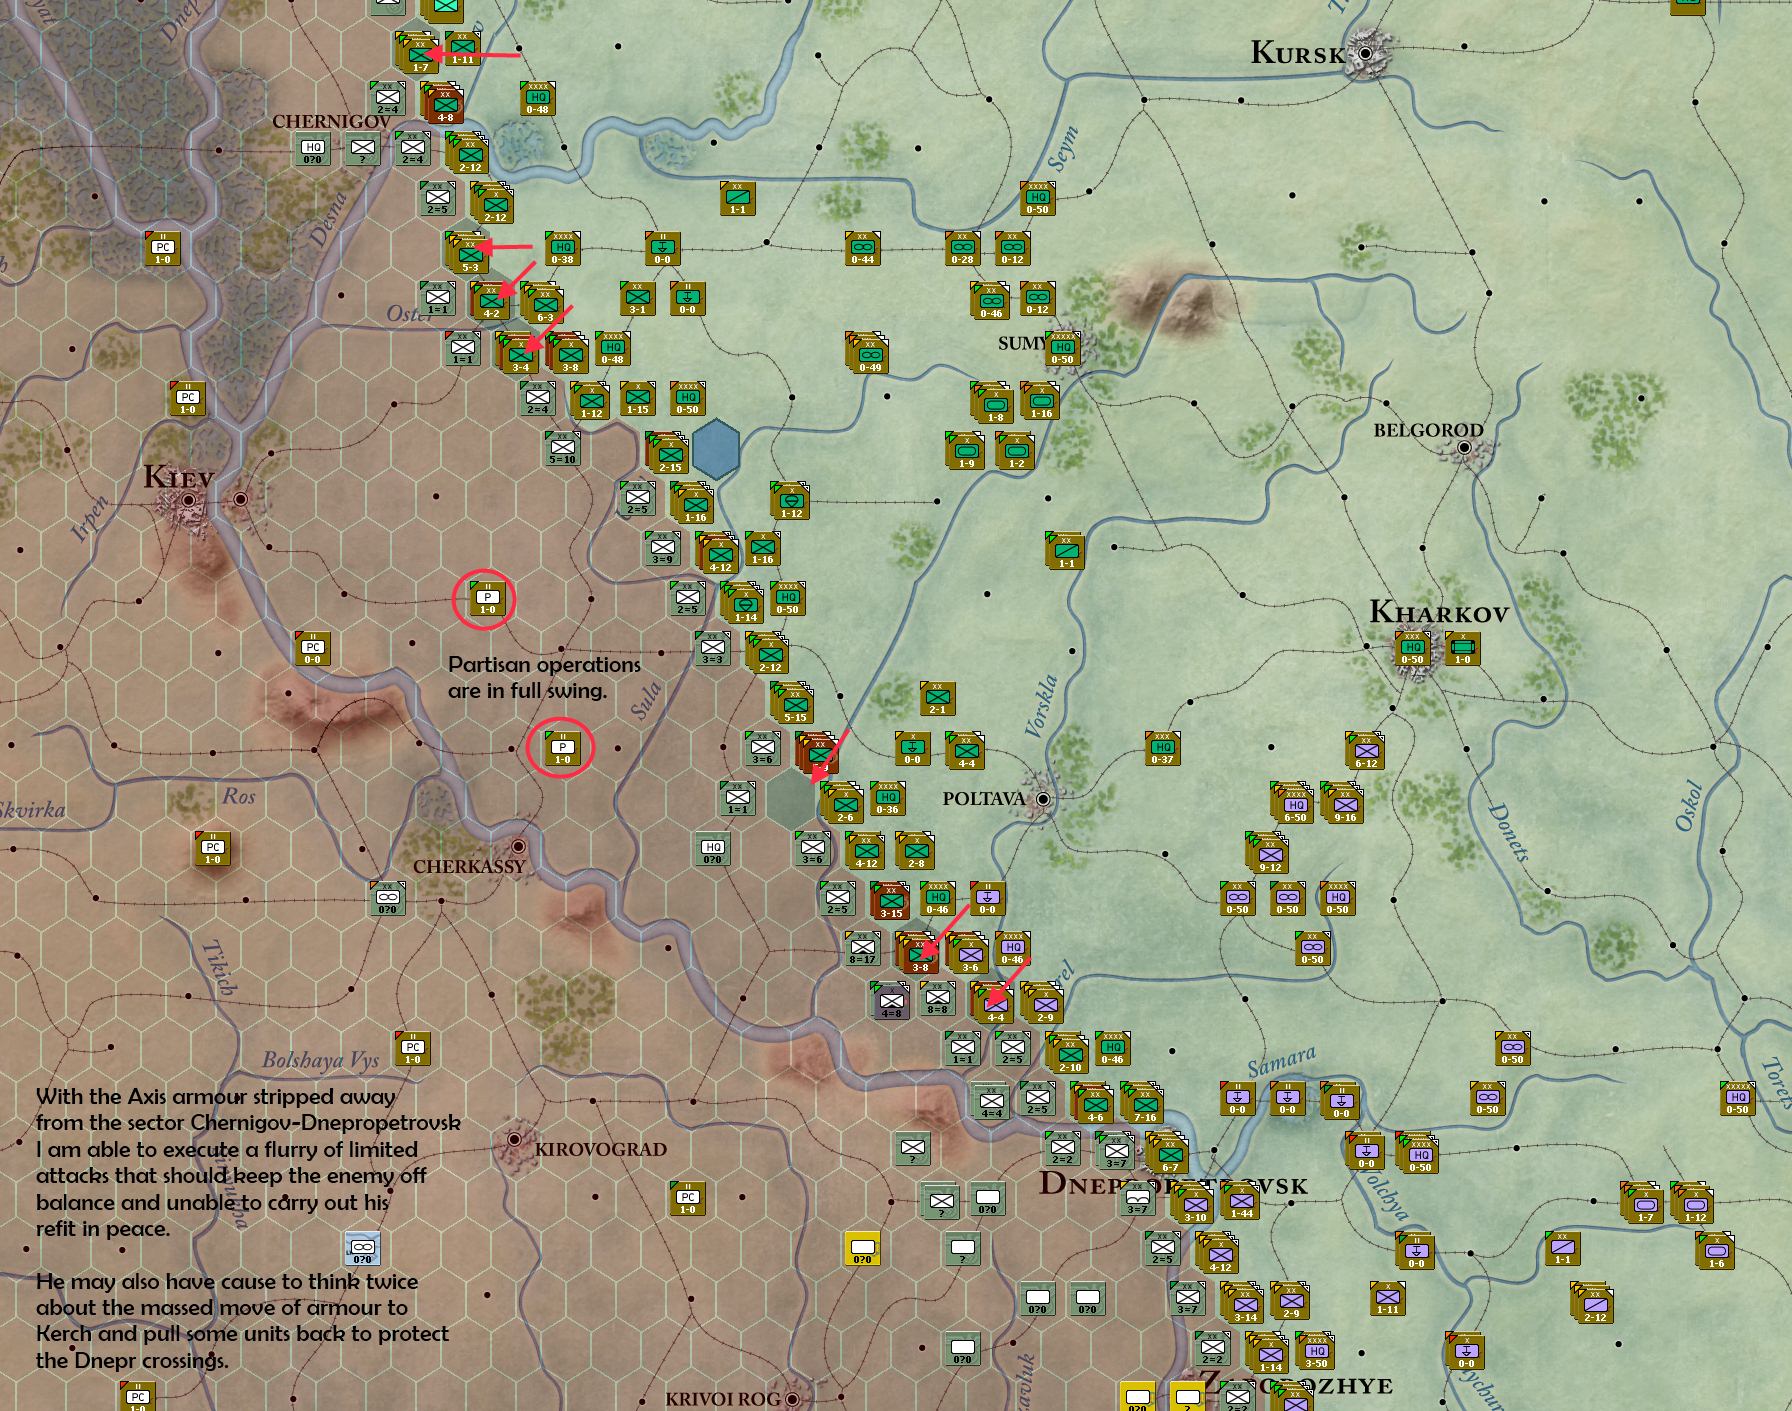Viewport: 1792px width, 1411px height.
Task: Click the "Kharkov" city label
Action: point(1438,611)
